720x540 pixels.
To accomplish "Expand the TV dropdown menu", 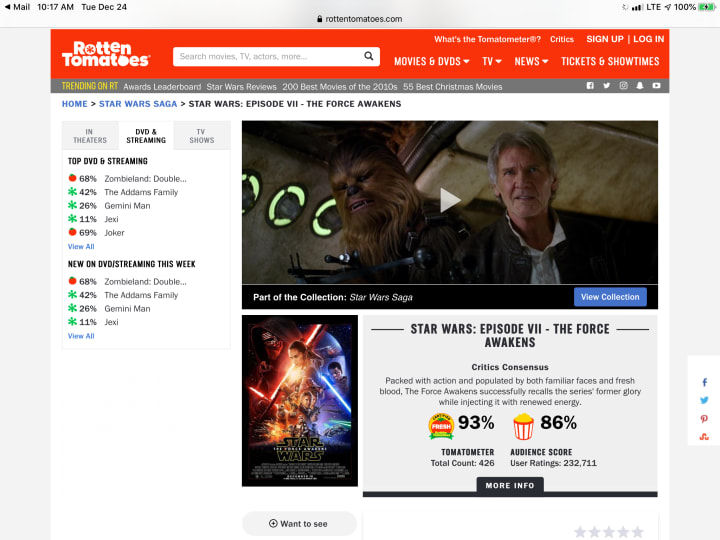I will (492, 61).
